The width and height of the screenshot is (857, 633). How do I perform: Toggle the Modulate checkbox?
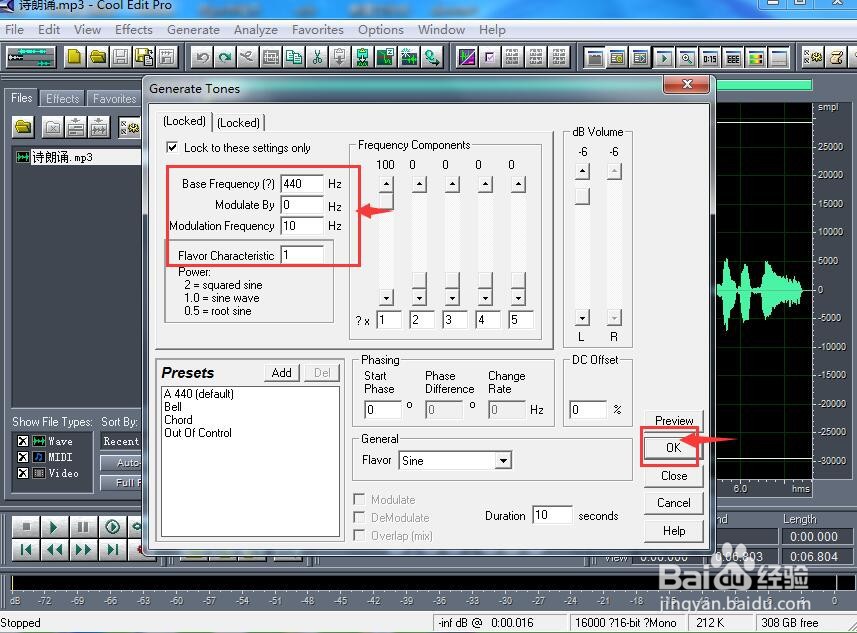(359, 499)
